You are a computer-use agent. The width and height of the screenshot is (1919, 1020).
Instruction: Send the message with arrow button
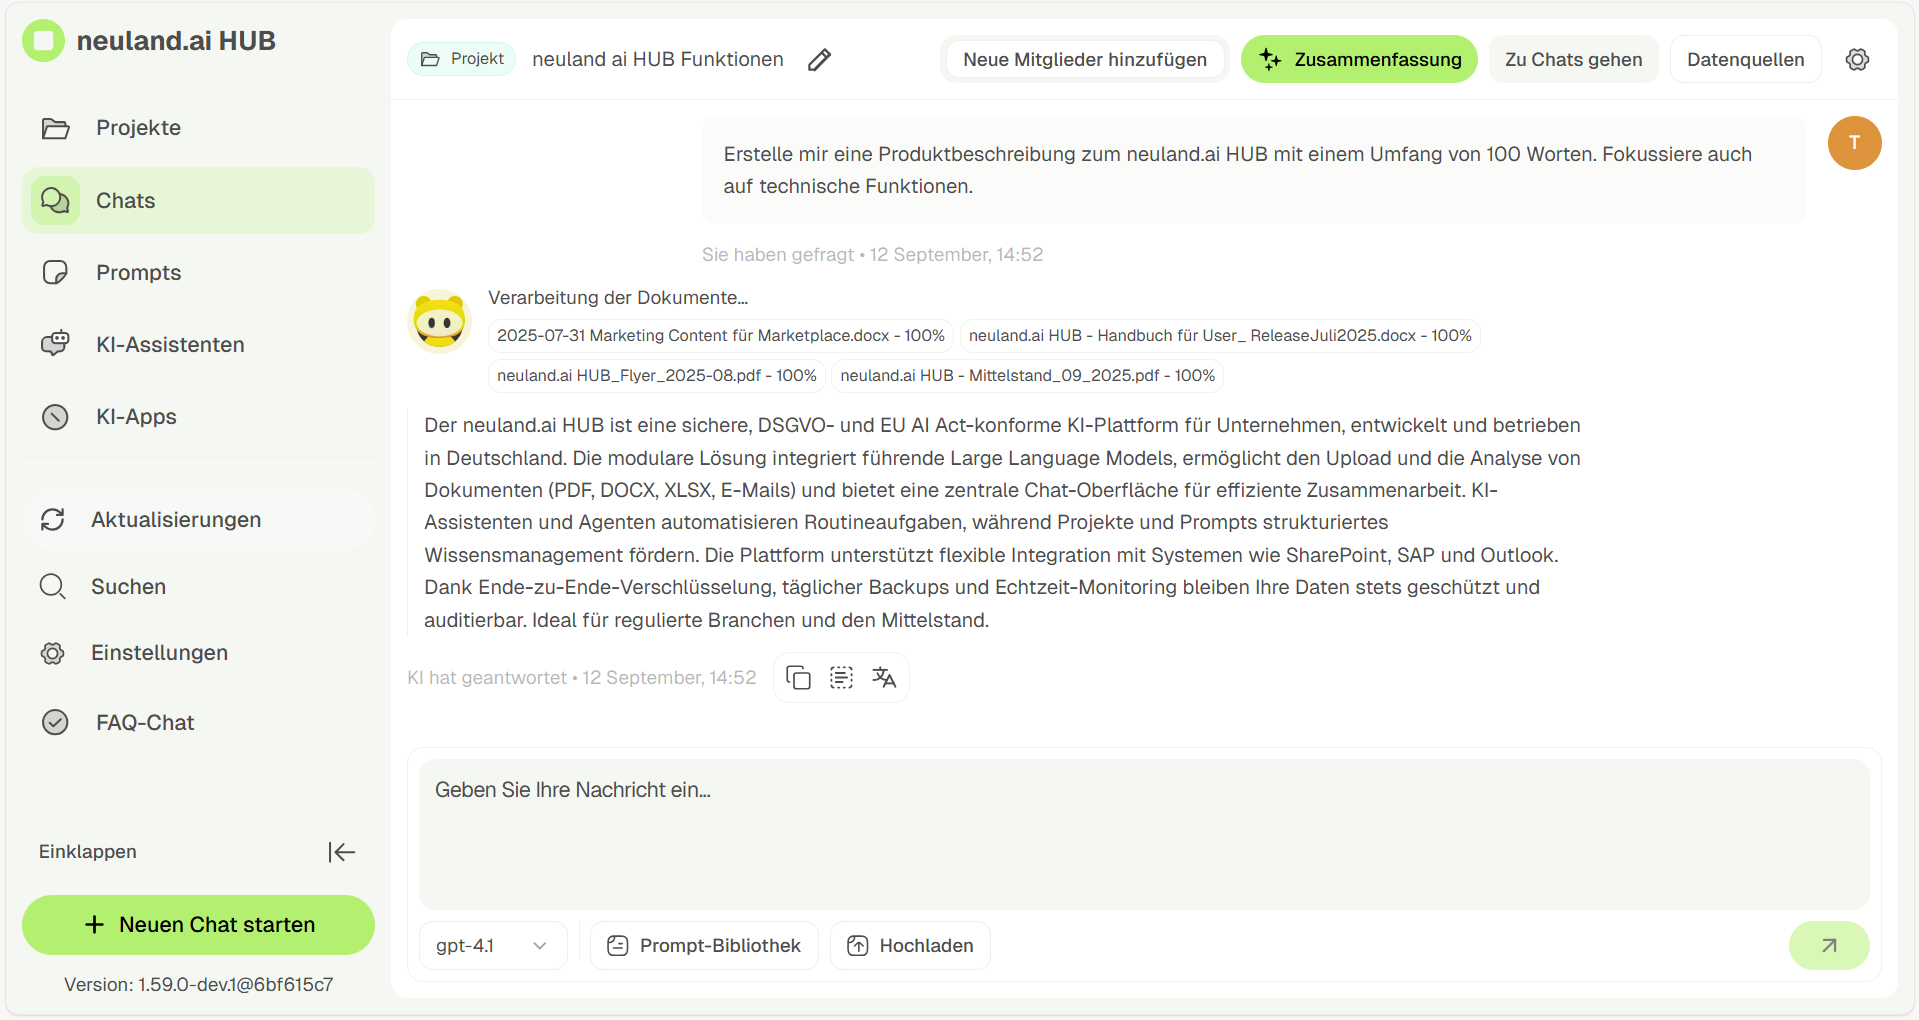1828,945
